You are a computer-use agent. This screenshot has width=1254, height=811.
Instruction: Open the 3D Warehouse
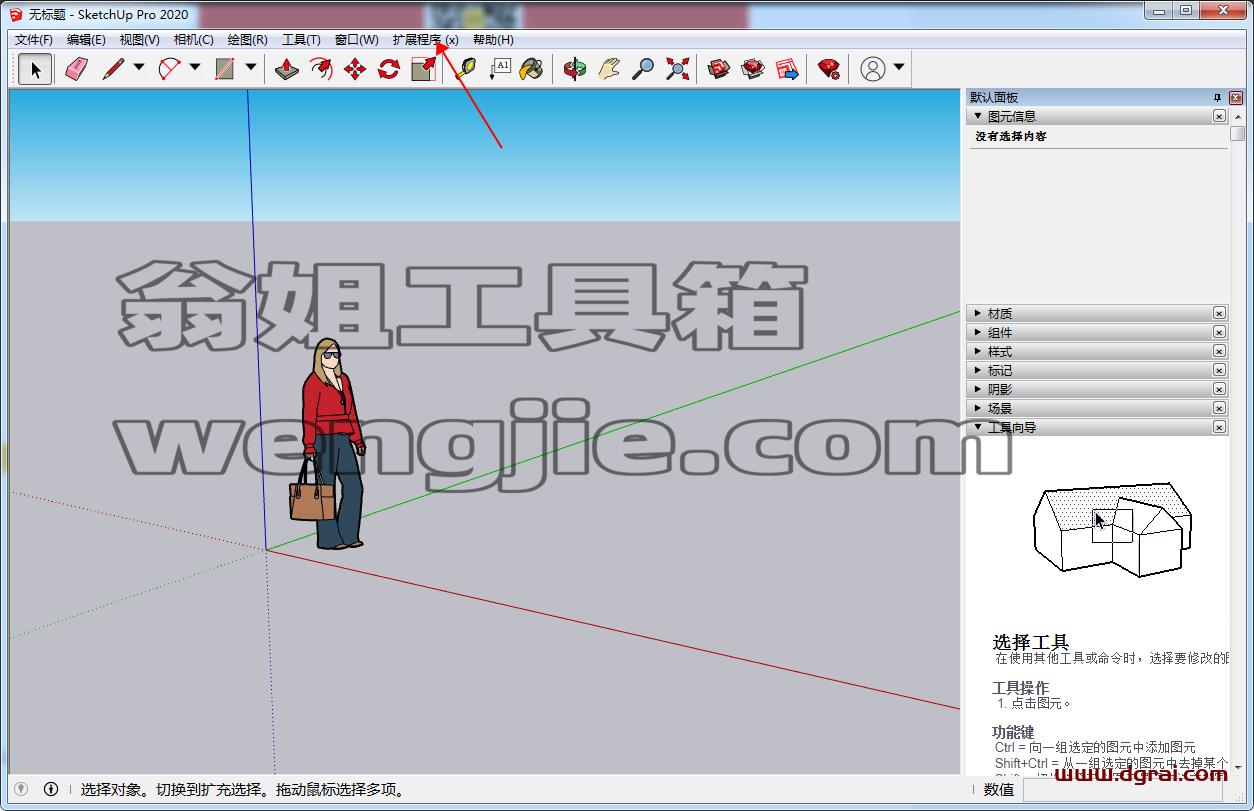pyautogui.click(x=719, y=69)
